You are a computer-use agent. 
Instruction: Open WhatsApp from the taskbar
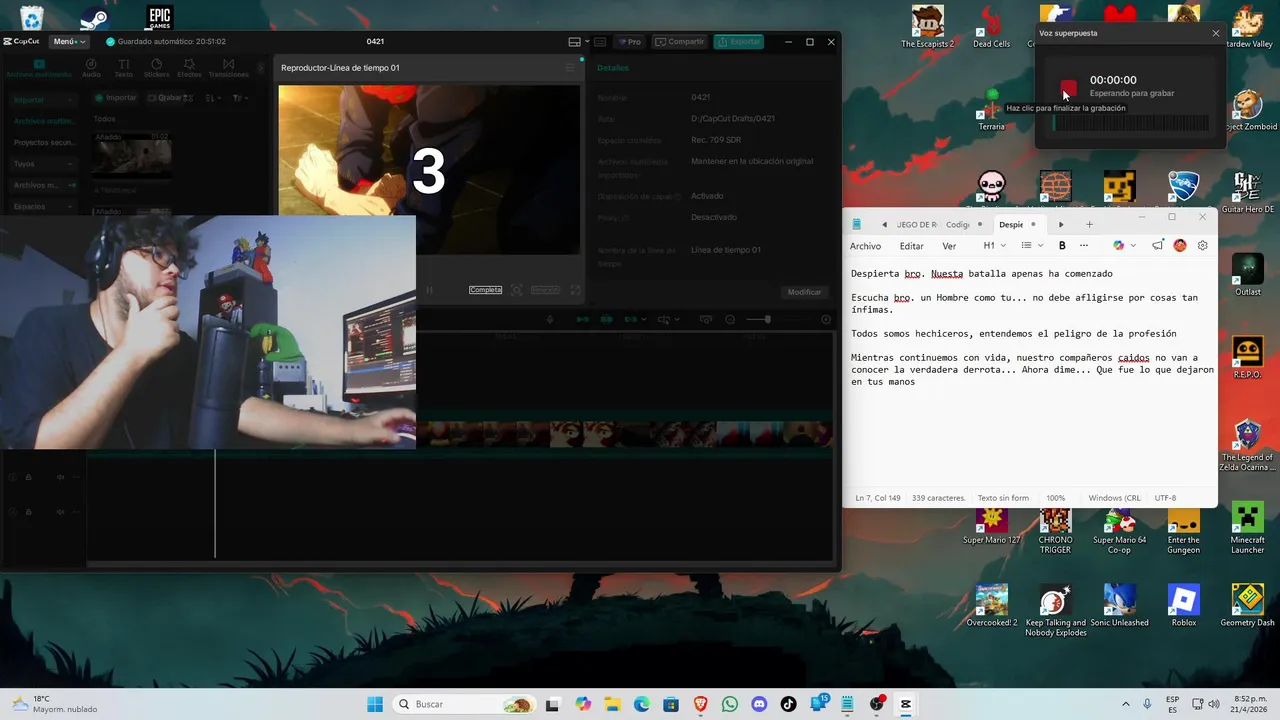click(x=729, y=704)
